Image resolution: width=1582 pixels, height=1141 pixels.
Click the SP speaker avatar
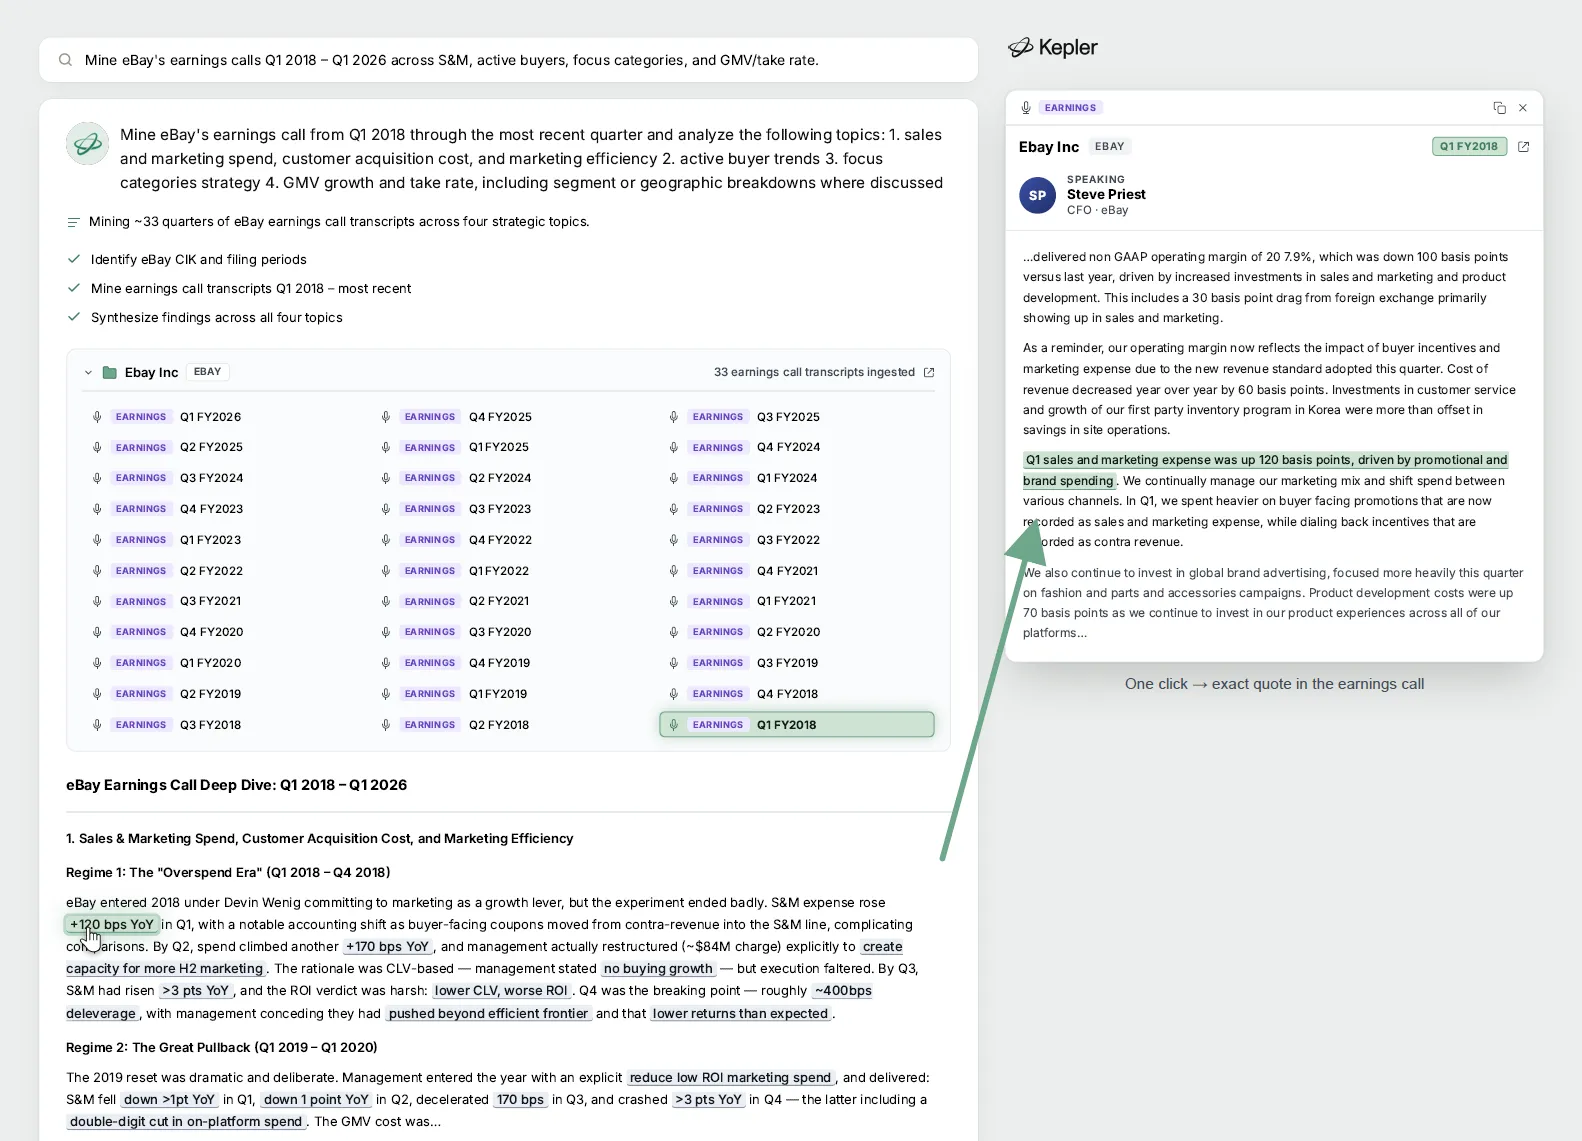1037,195
